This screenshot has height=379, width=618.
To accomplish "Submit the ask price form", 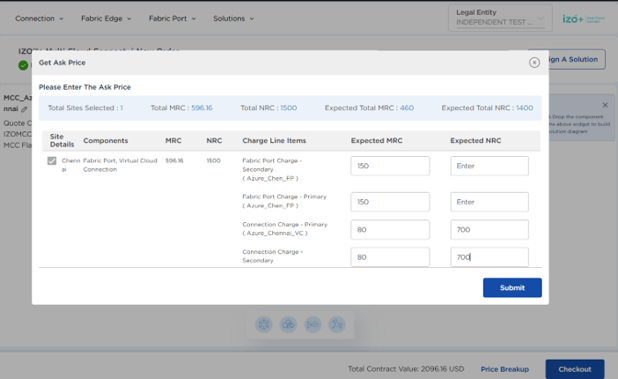I will [512, 288].
